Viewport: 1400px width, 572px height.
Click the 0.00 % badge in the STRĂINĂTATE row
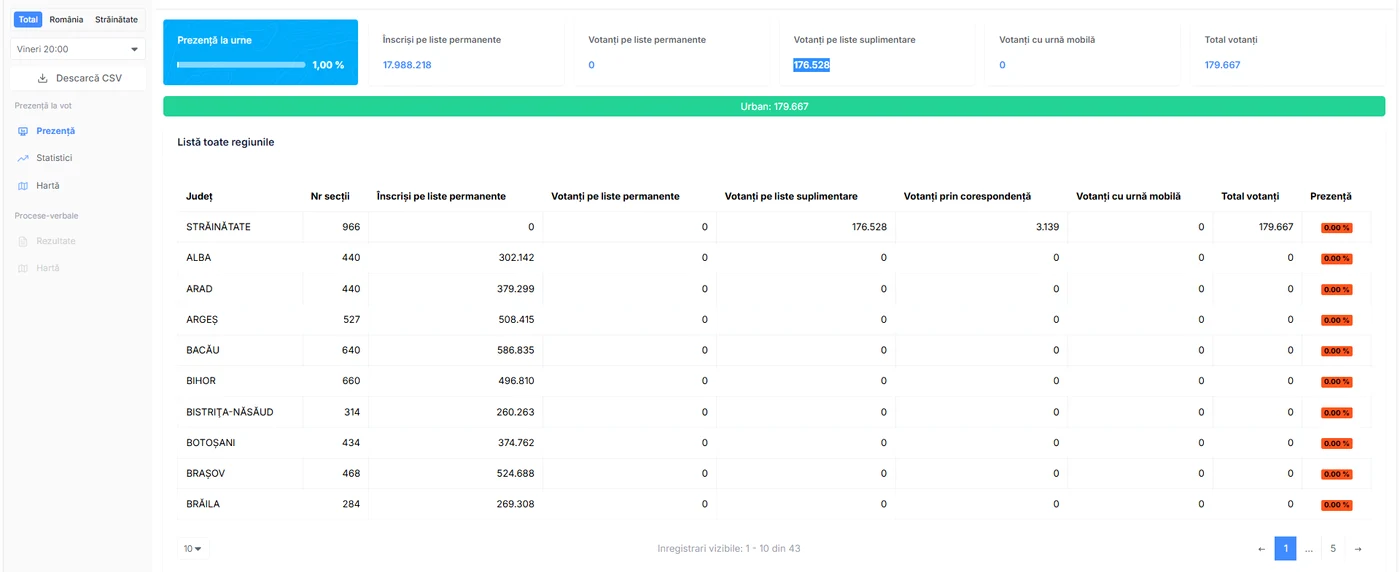point(1336,227)
